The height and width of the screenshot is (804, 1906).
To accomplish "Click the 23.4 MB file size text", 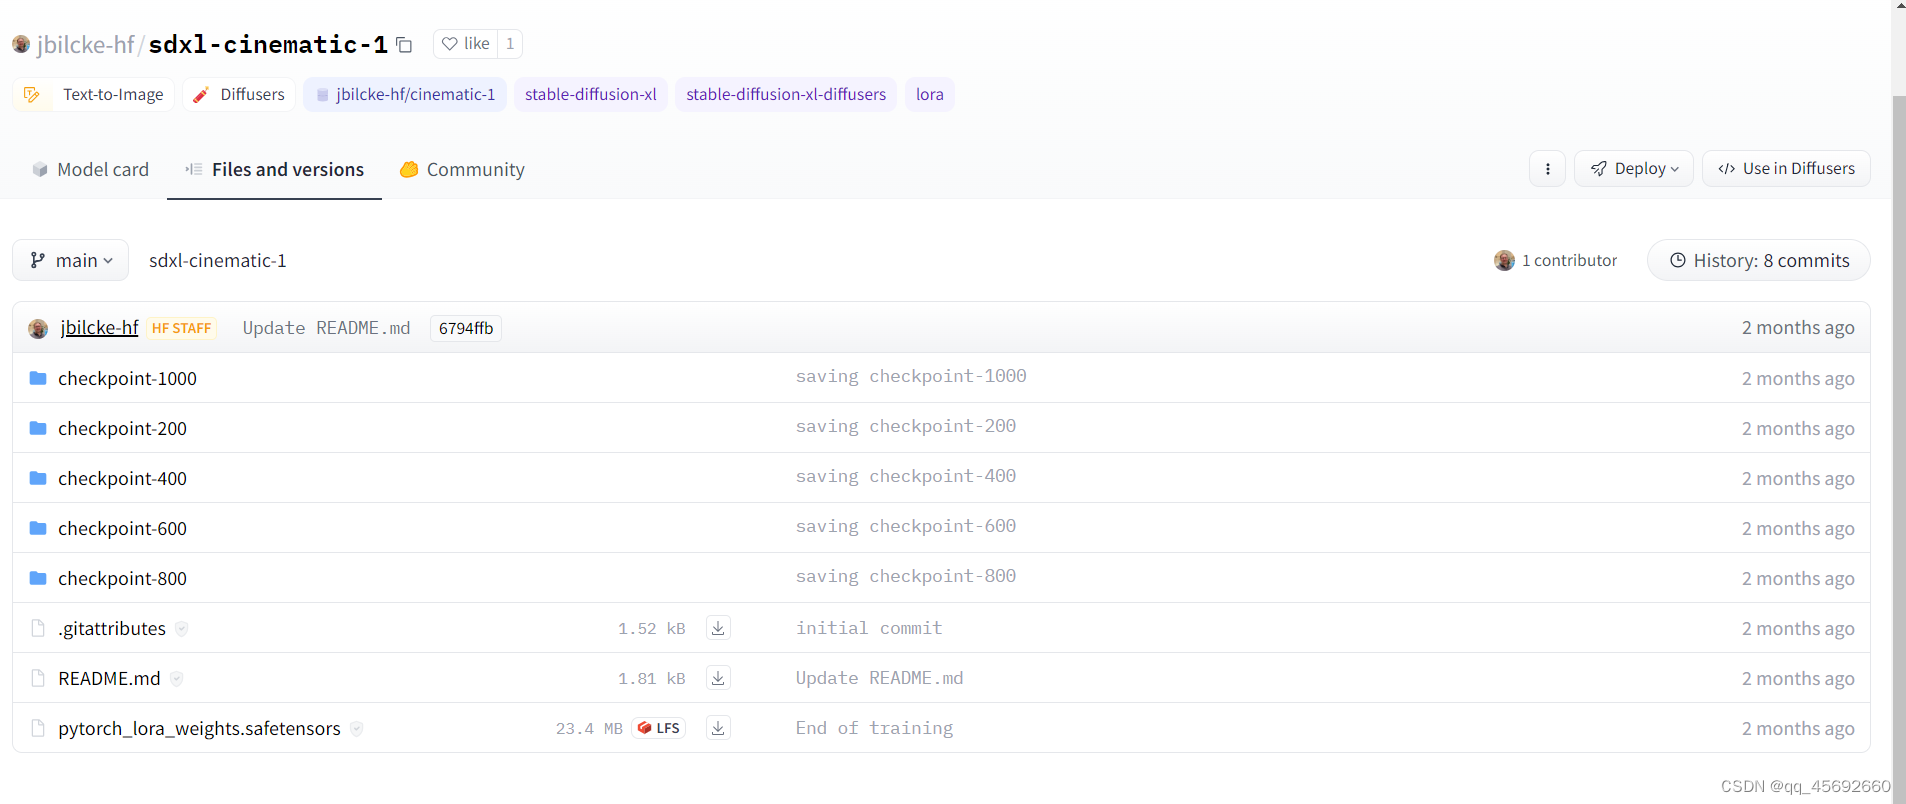I will 589,728.
